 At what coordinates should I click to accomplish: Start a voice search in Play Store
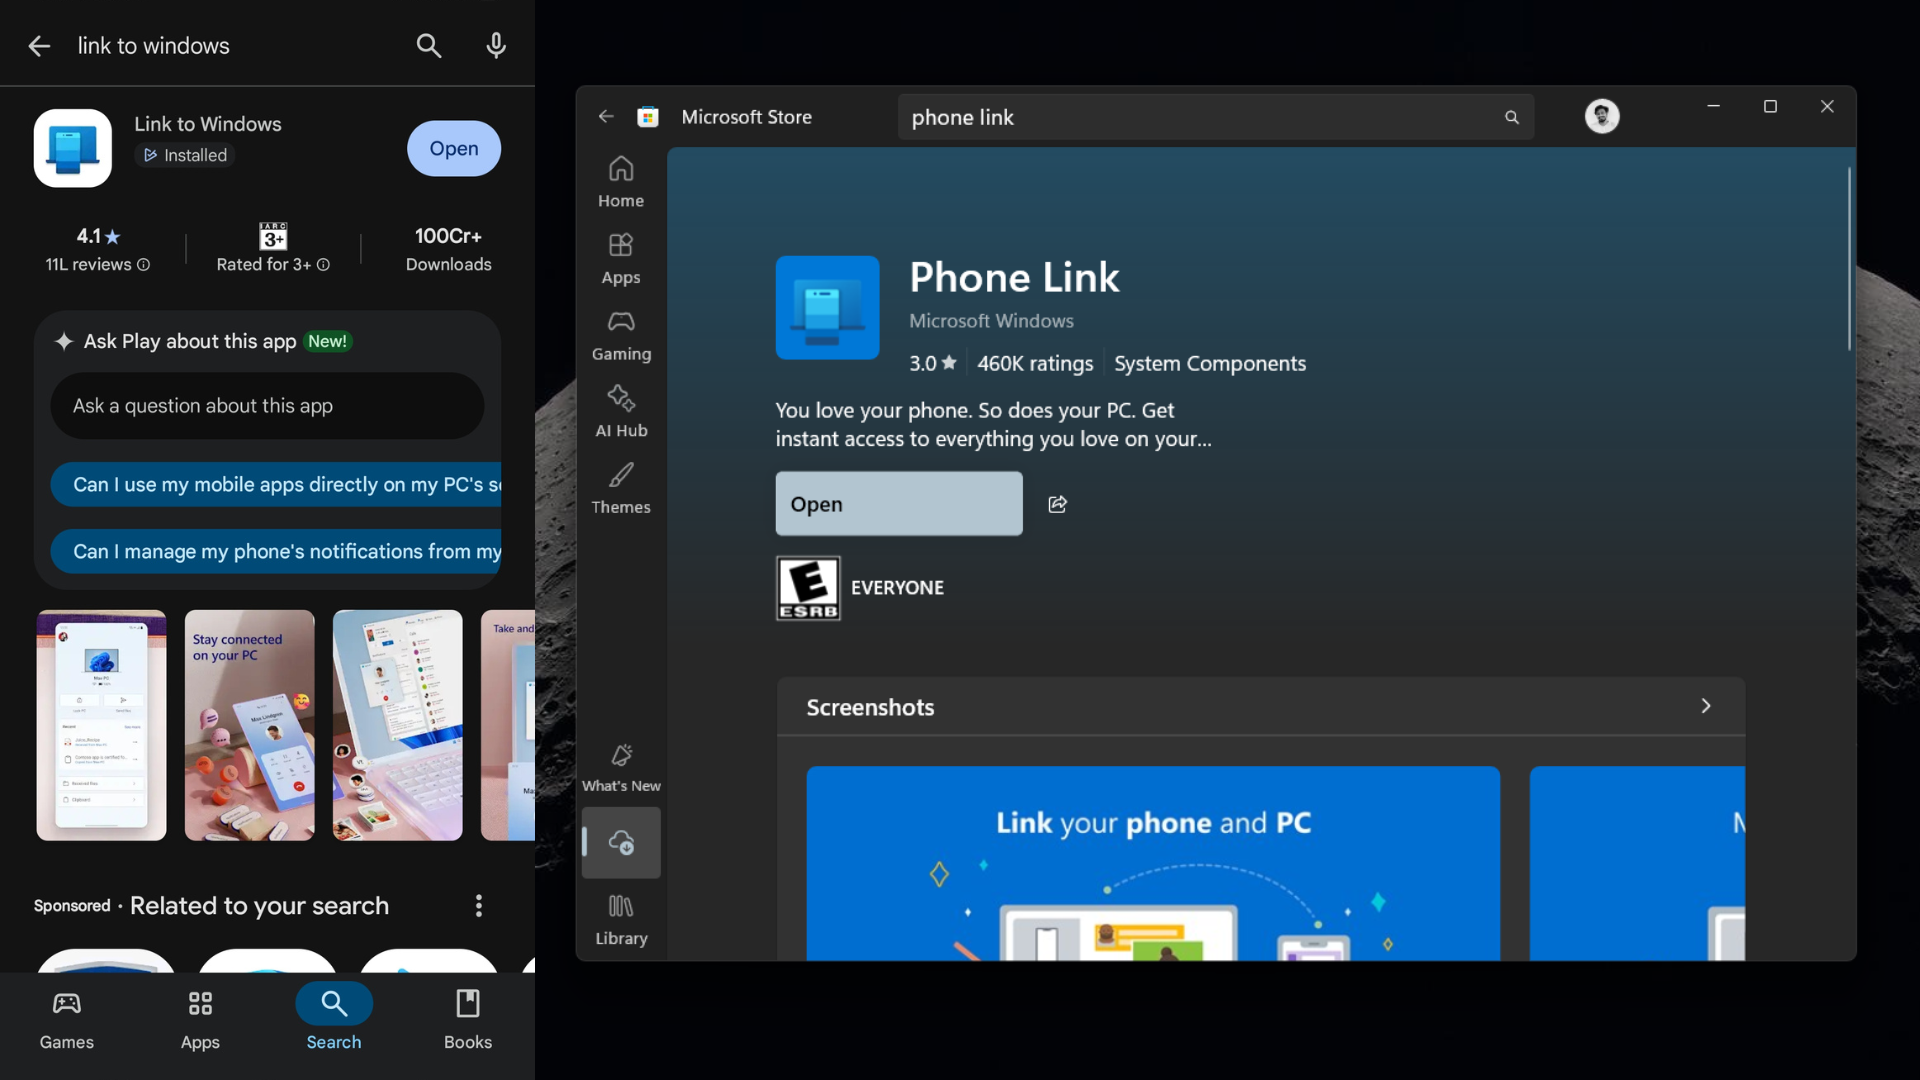coord(496,45)
